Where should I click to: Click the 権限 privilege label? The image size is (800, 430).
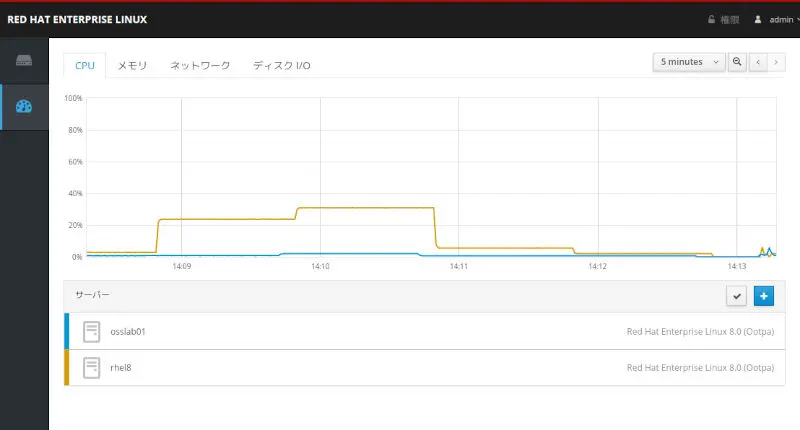click(x=730, y=19)
